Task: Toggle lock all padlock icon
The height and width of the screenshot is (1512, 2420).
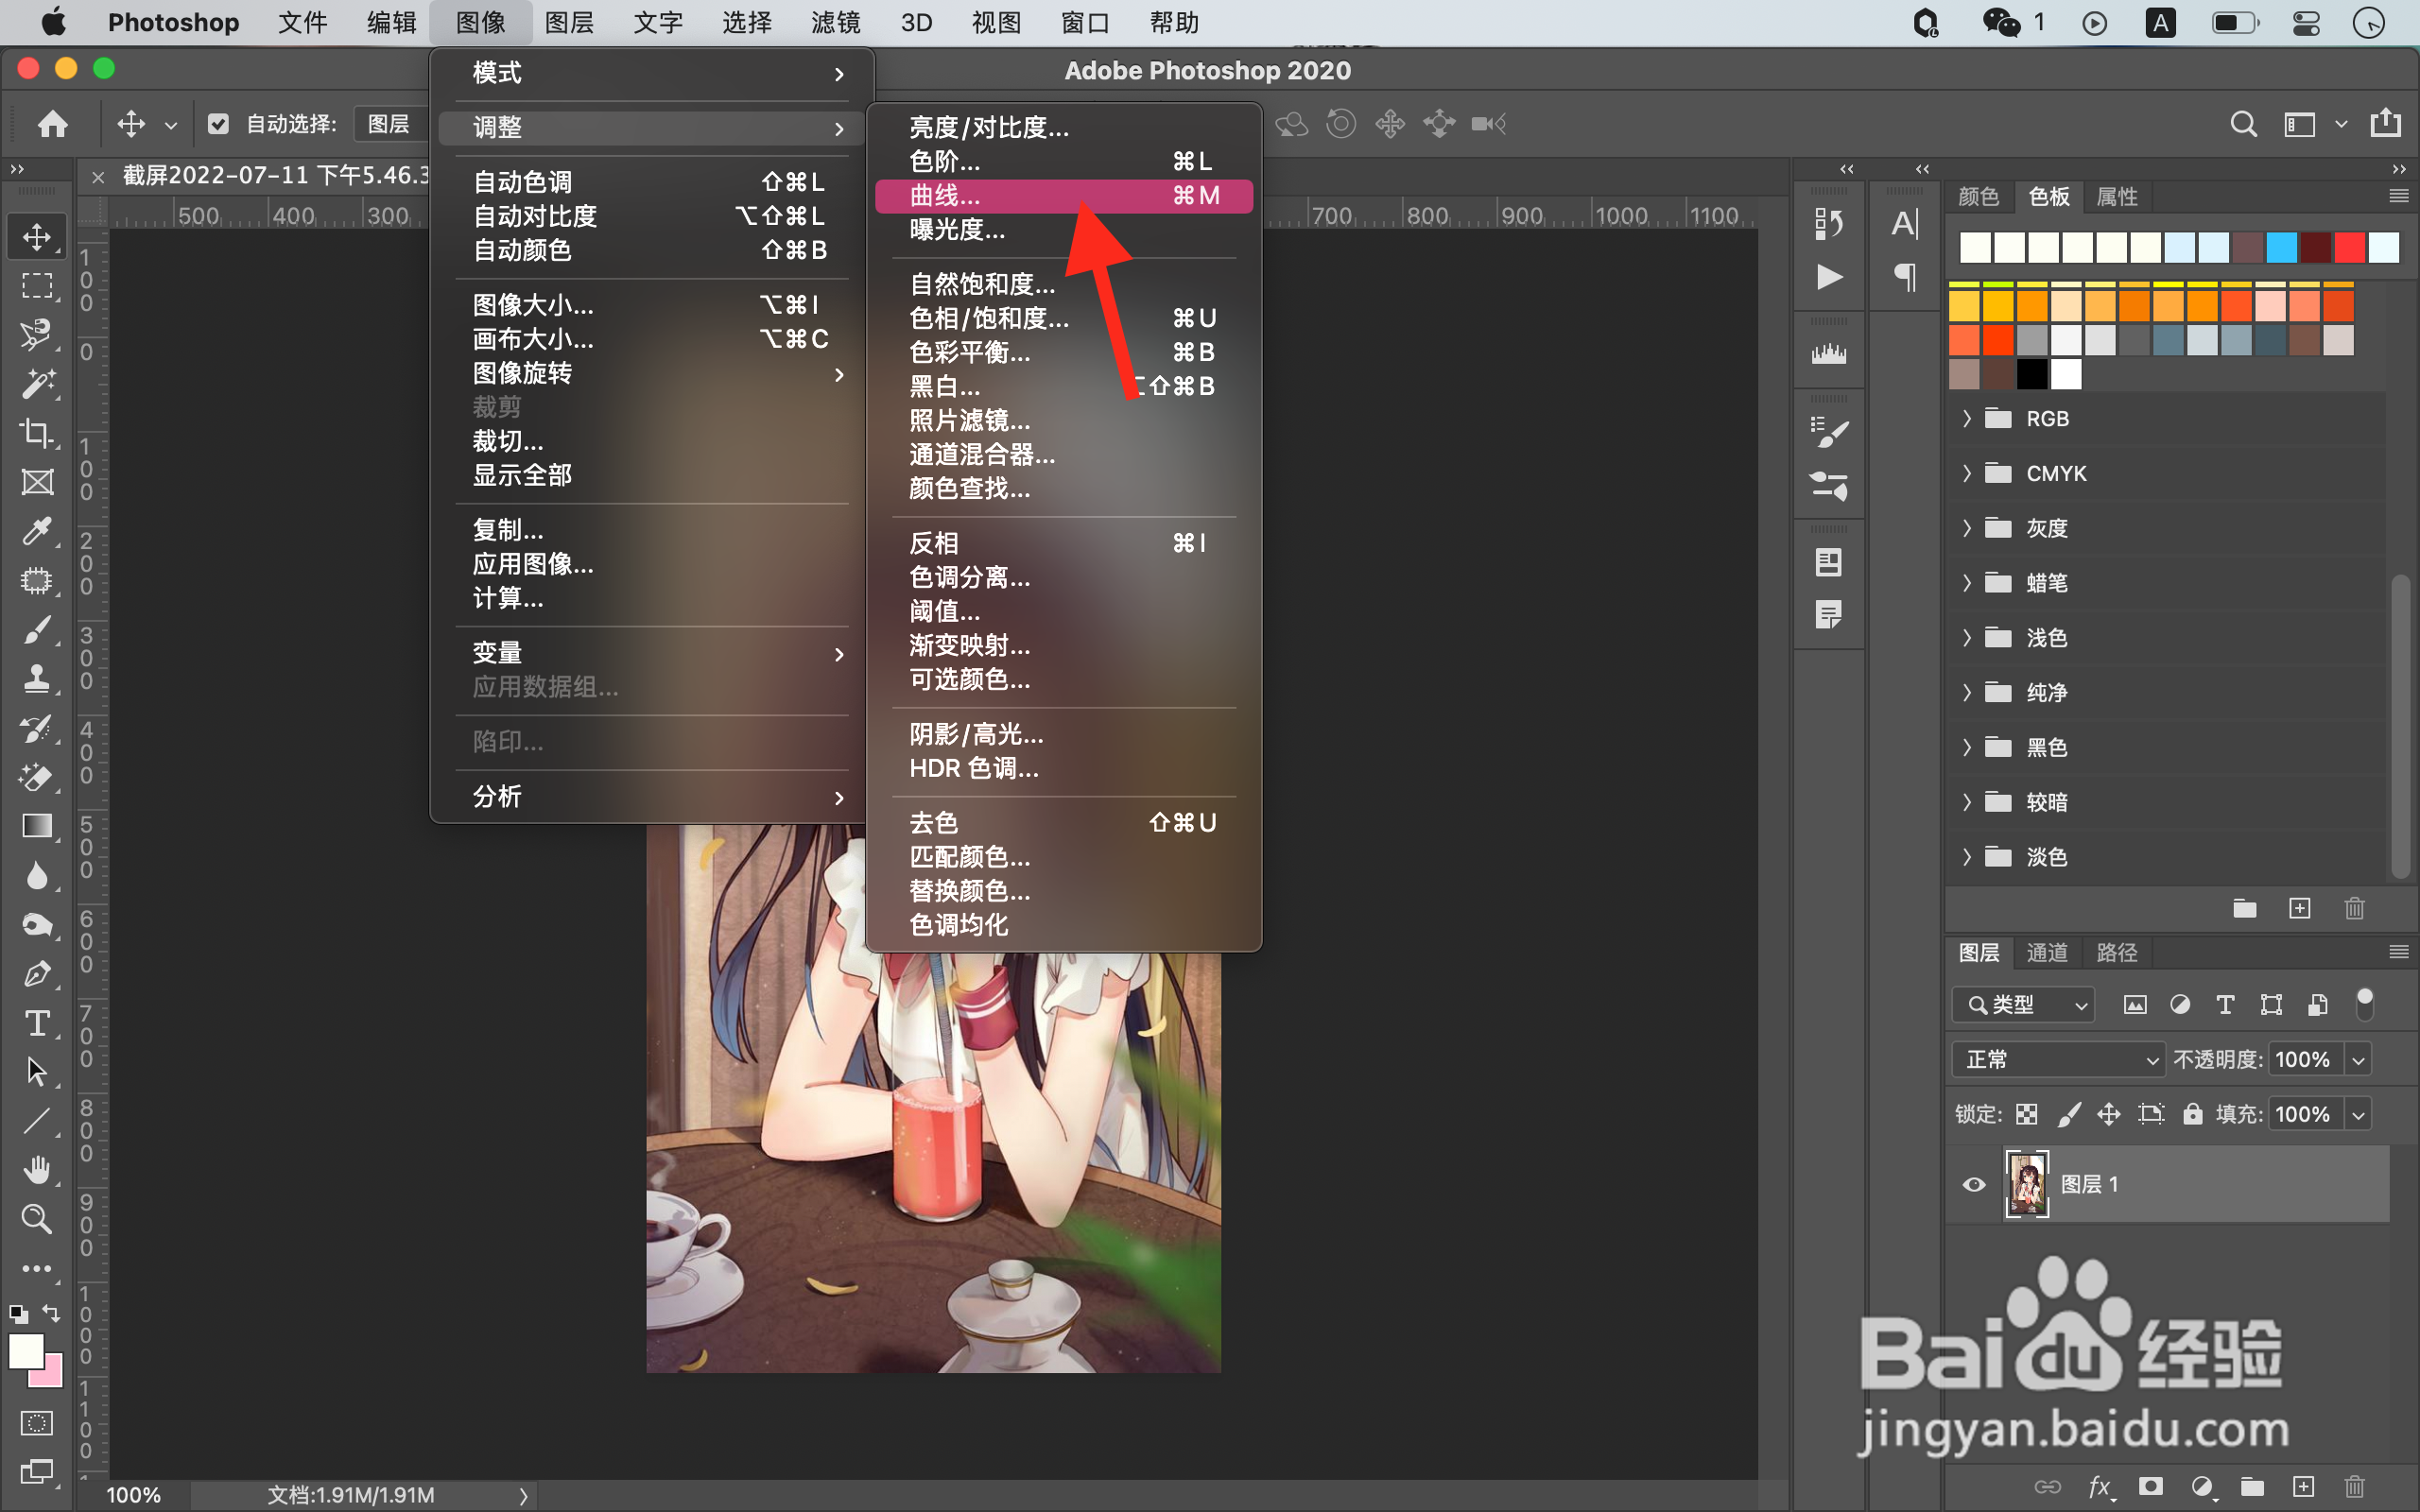Action: click(x=2192, y=1114)
